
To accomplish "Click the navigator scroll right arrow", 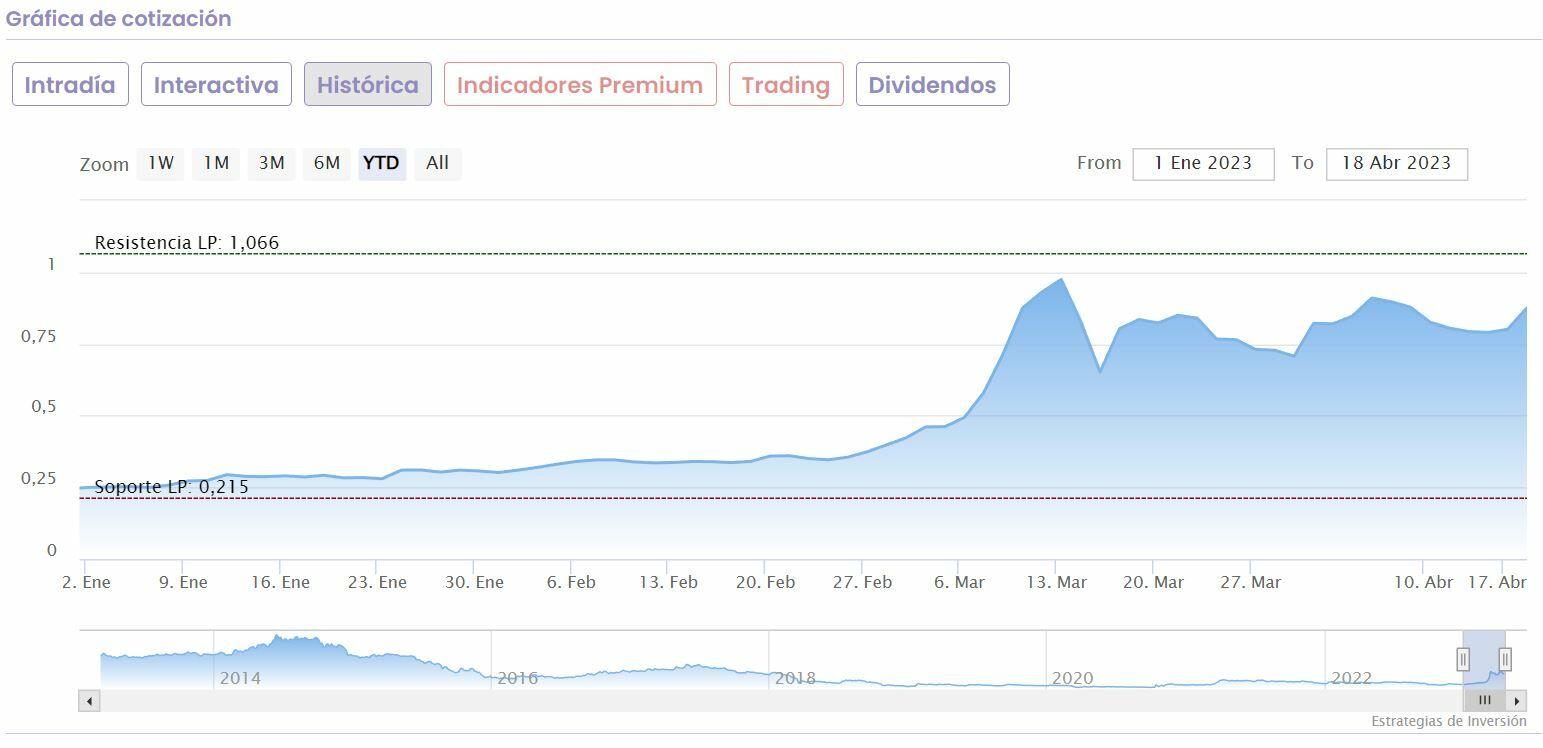I will pyautogui.click(x=1518, y=701).
